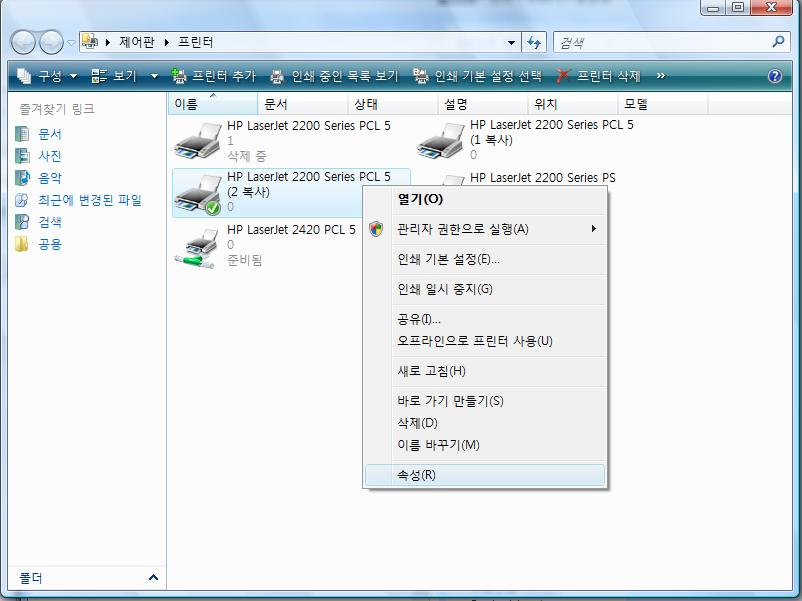Choose 속성(R) in context menu
Screen dimensions: 802x601
click(x=485, y=475)
